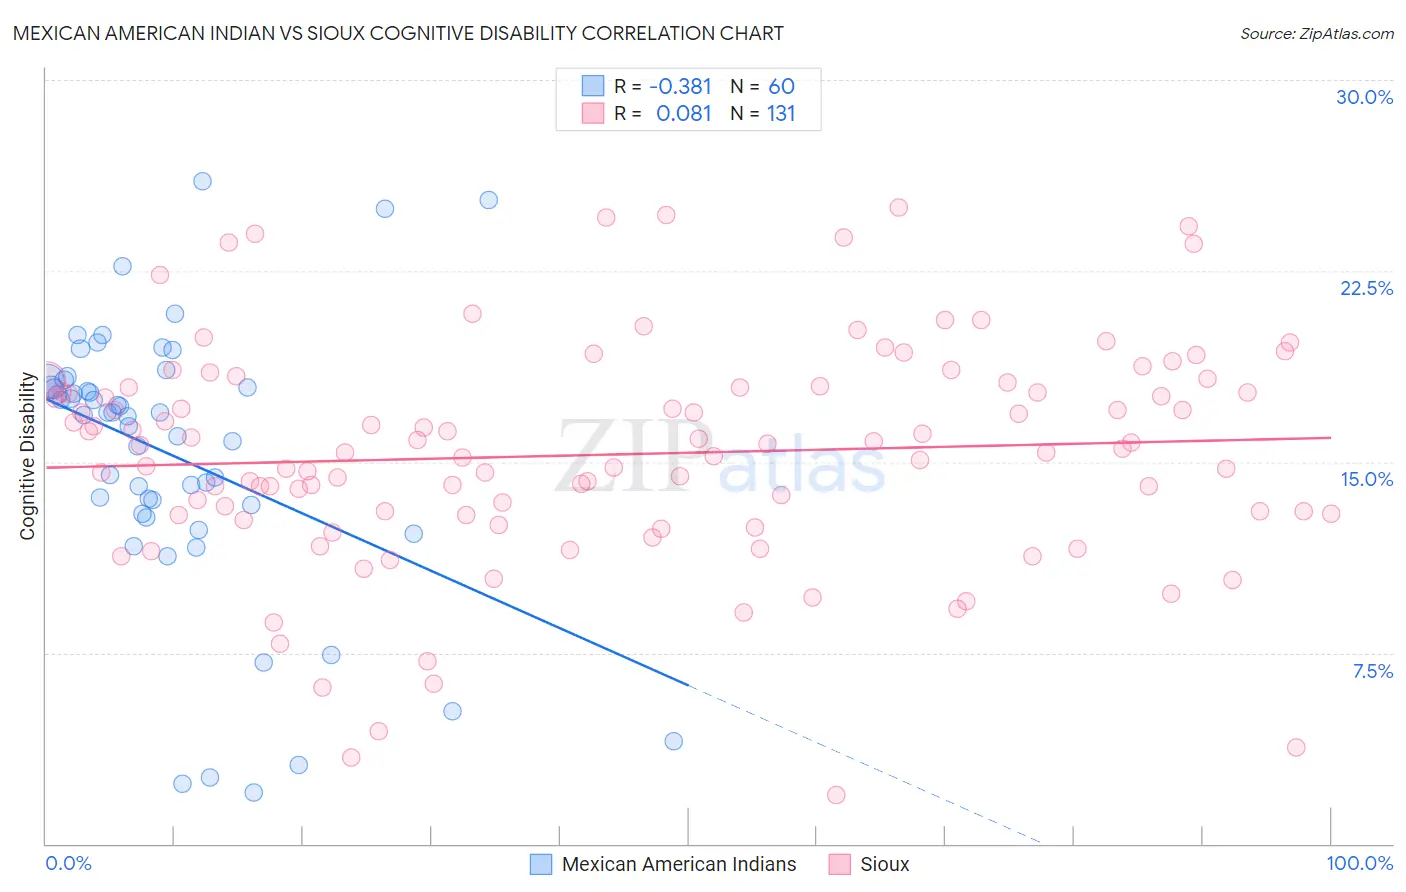Click the right end of pink regression line

tap(1331, 437)
